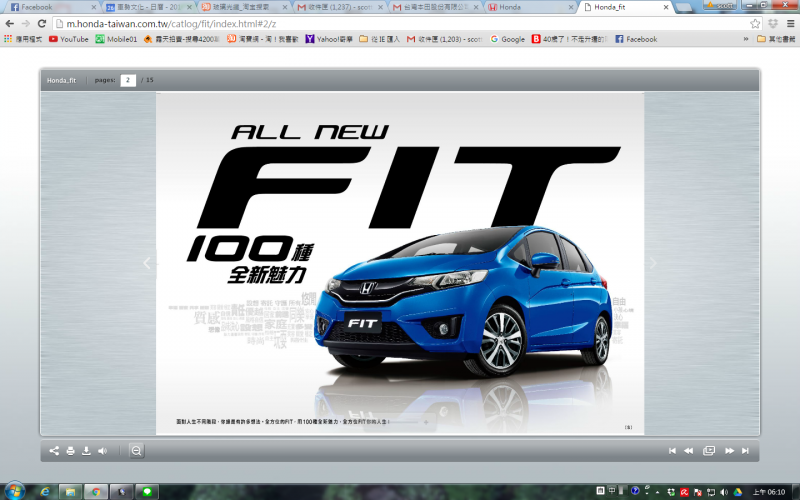Click the taskbar clock showing 06:10

(769, 492)
